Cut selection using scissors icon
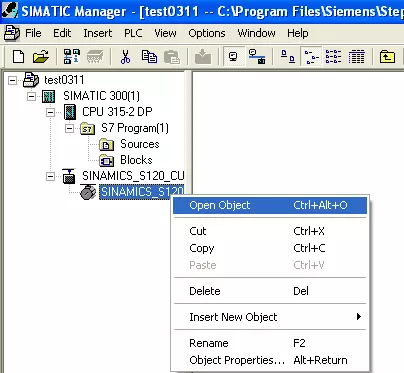The height and width of the screenshot is (373, 404). coord(125,56)
